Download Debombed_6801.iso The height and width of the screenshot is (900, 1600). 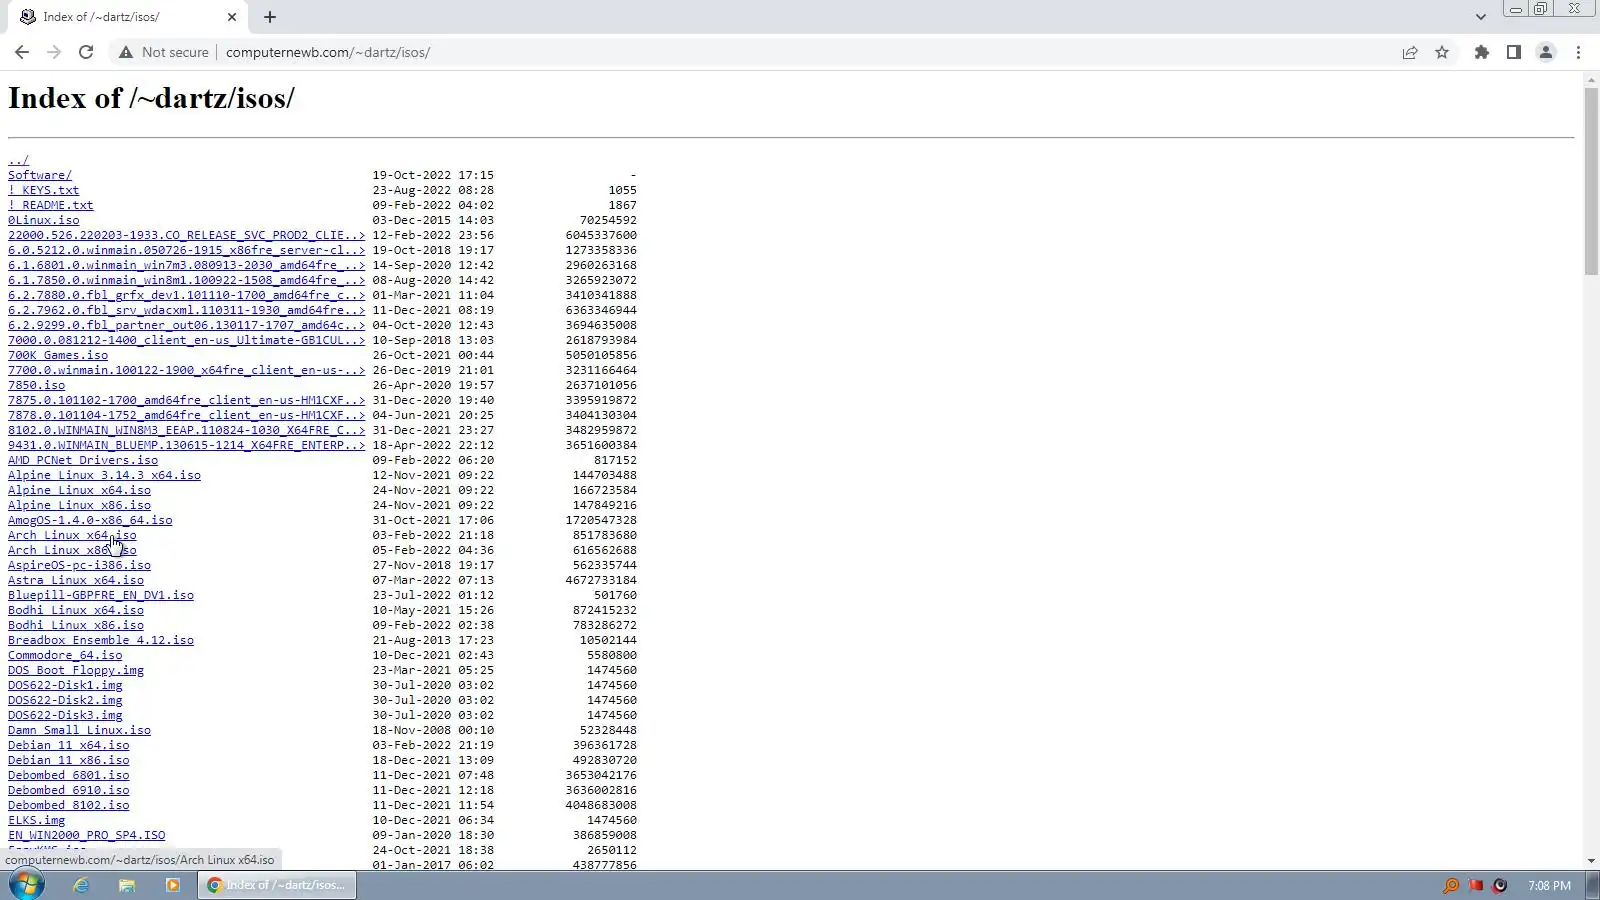69,775
